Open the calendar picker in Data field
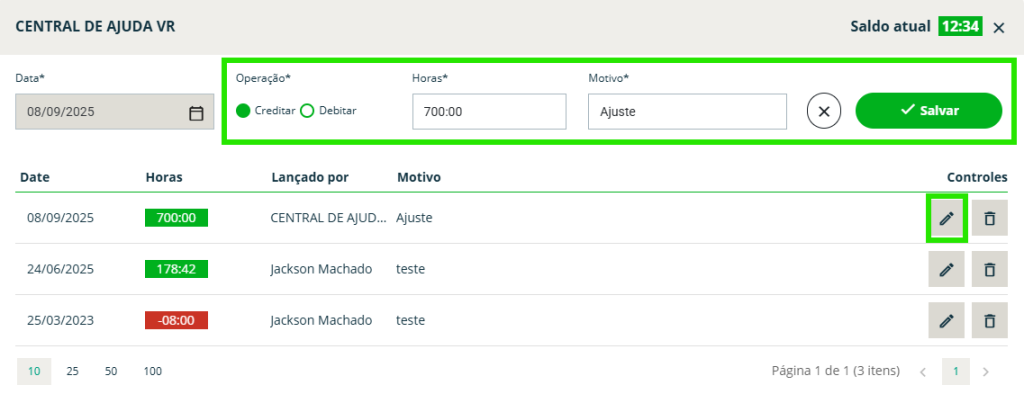 [196, 113]
